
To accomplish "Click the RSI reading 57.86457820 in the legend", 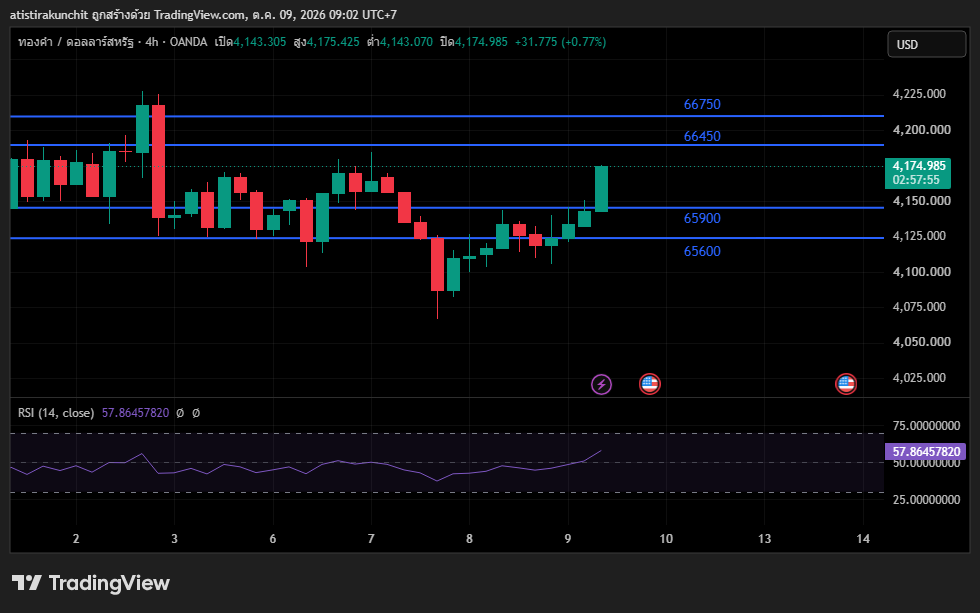I will click(135, 413).
